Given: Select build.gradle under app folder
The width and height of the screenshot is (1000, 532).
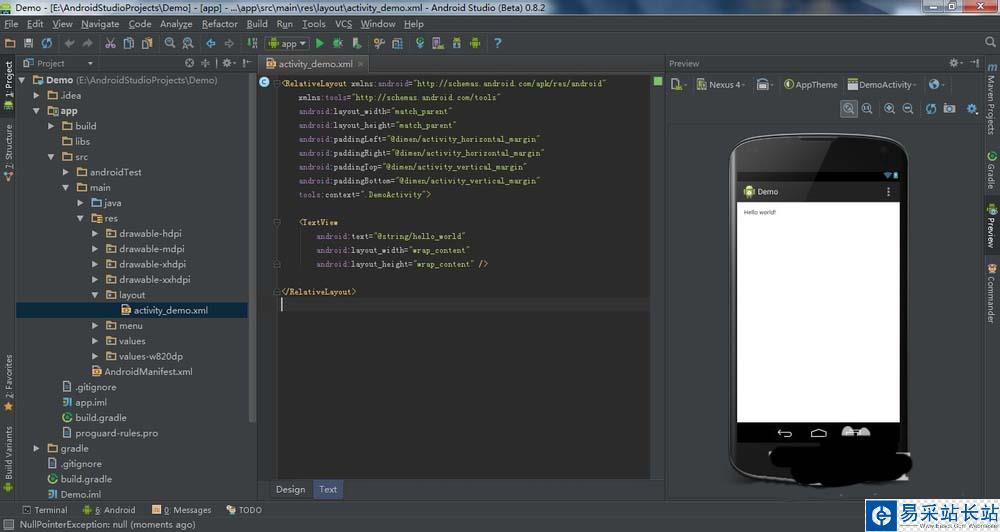Looking at the screenshot, I should (94, 417).
